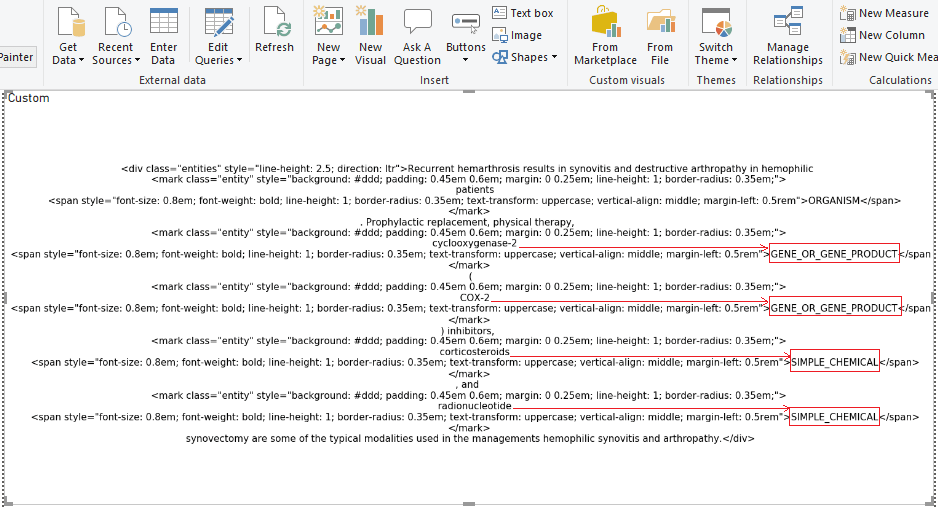Open the Recent Sources icon
Viewport: 938px width, 507px height.
coord(117,22)
